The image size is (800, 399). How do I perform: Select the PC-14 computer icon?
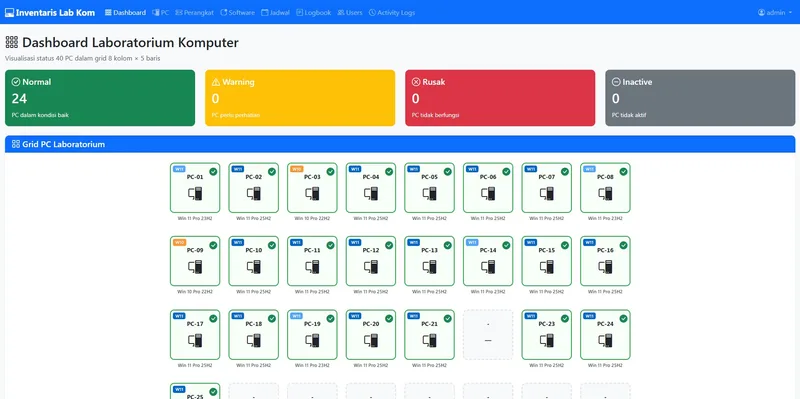click(x=488, y=267)
